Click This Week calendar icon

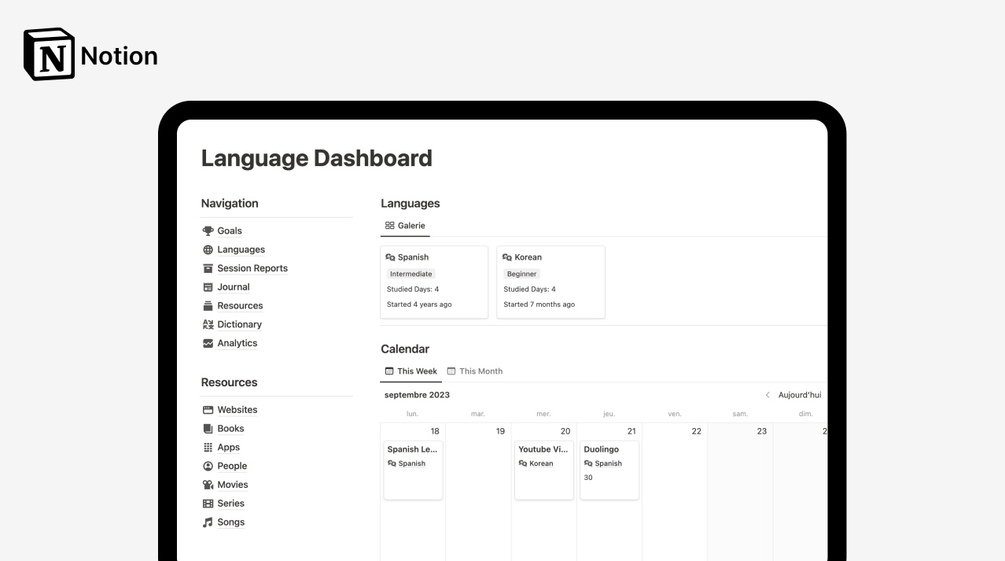(389, 371)
